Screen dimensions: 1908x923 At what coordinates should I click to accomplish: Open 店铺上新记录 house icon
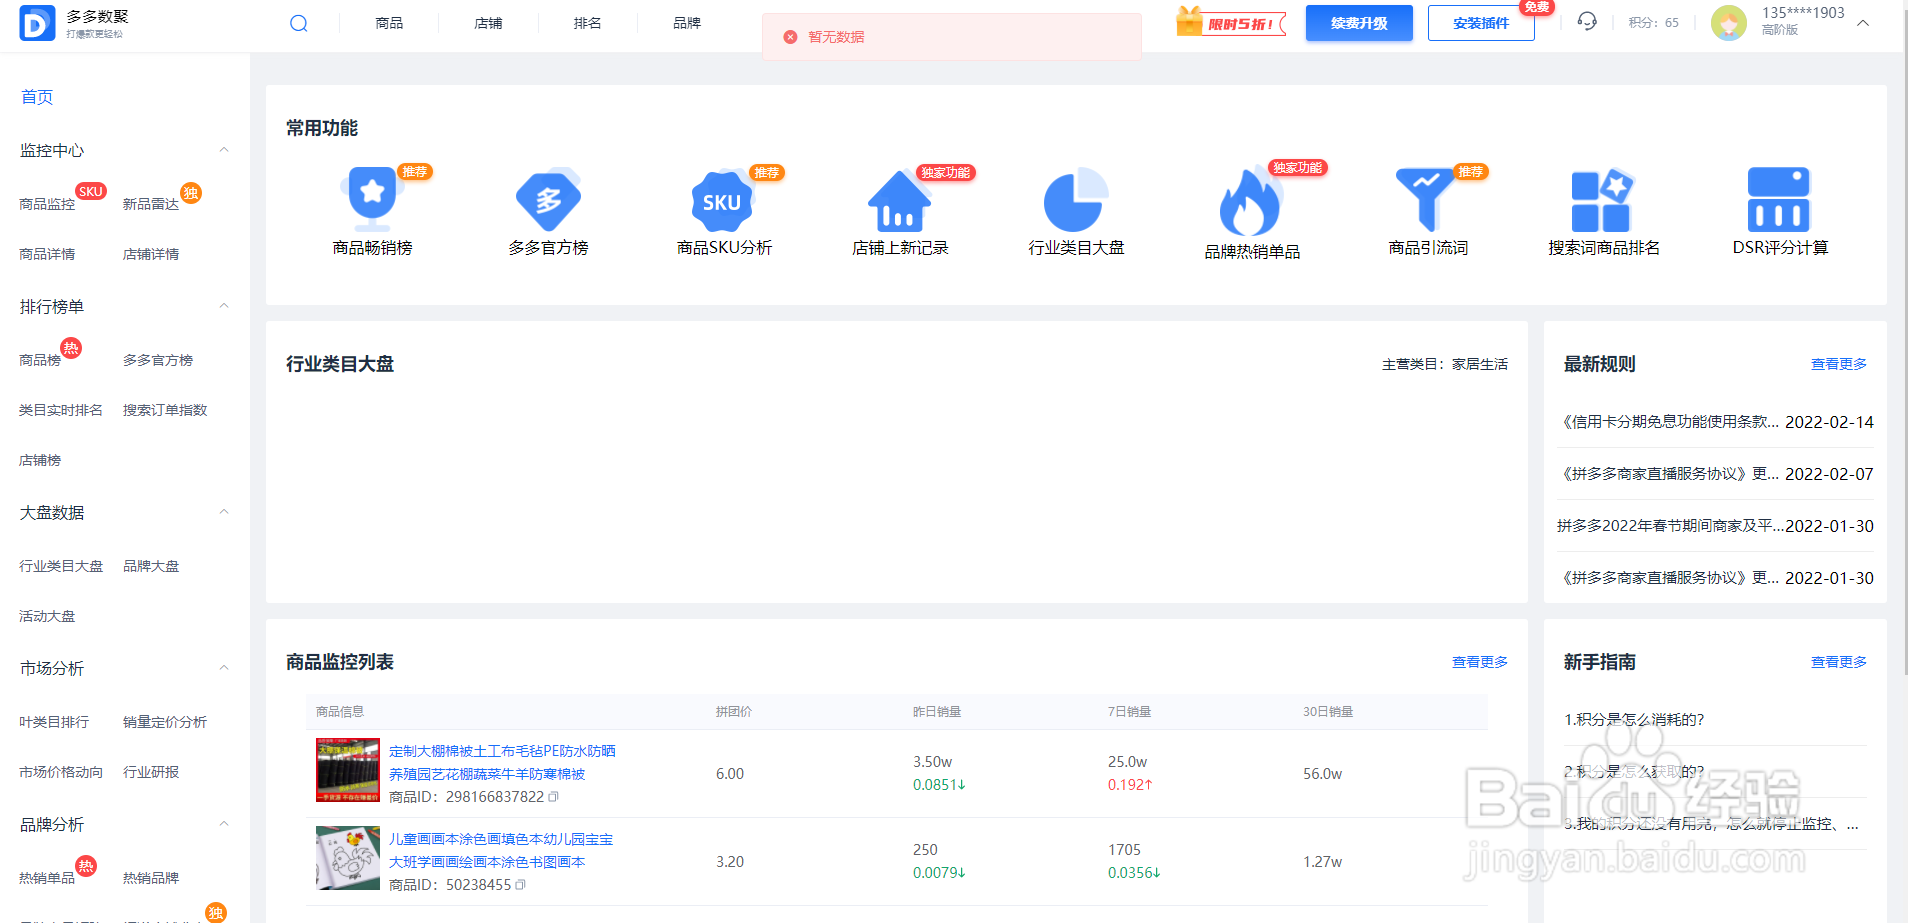point(899,201)
